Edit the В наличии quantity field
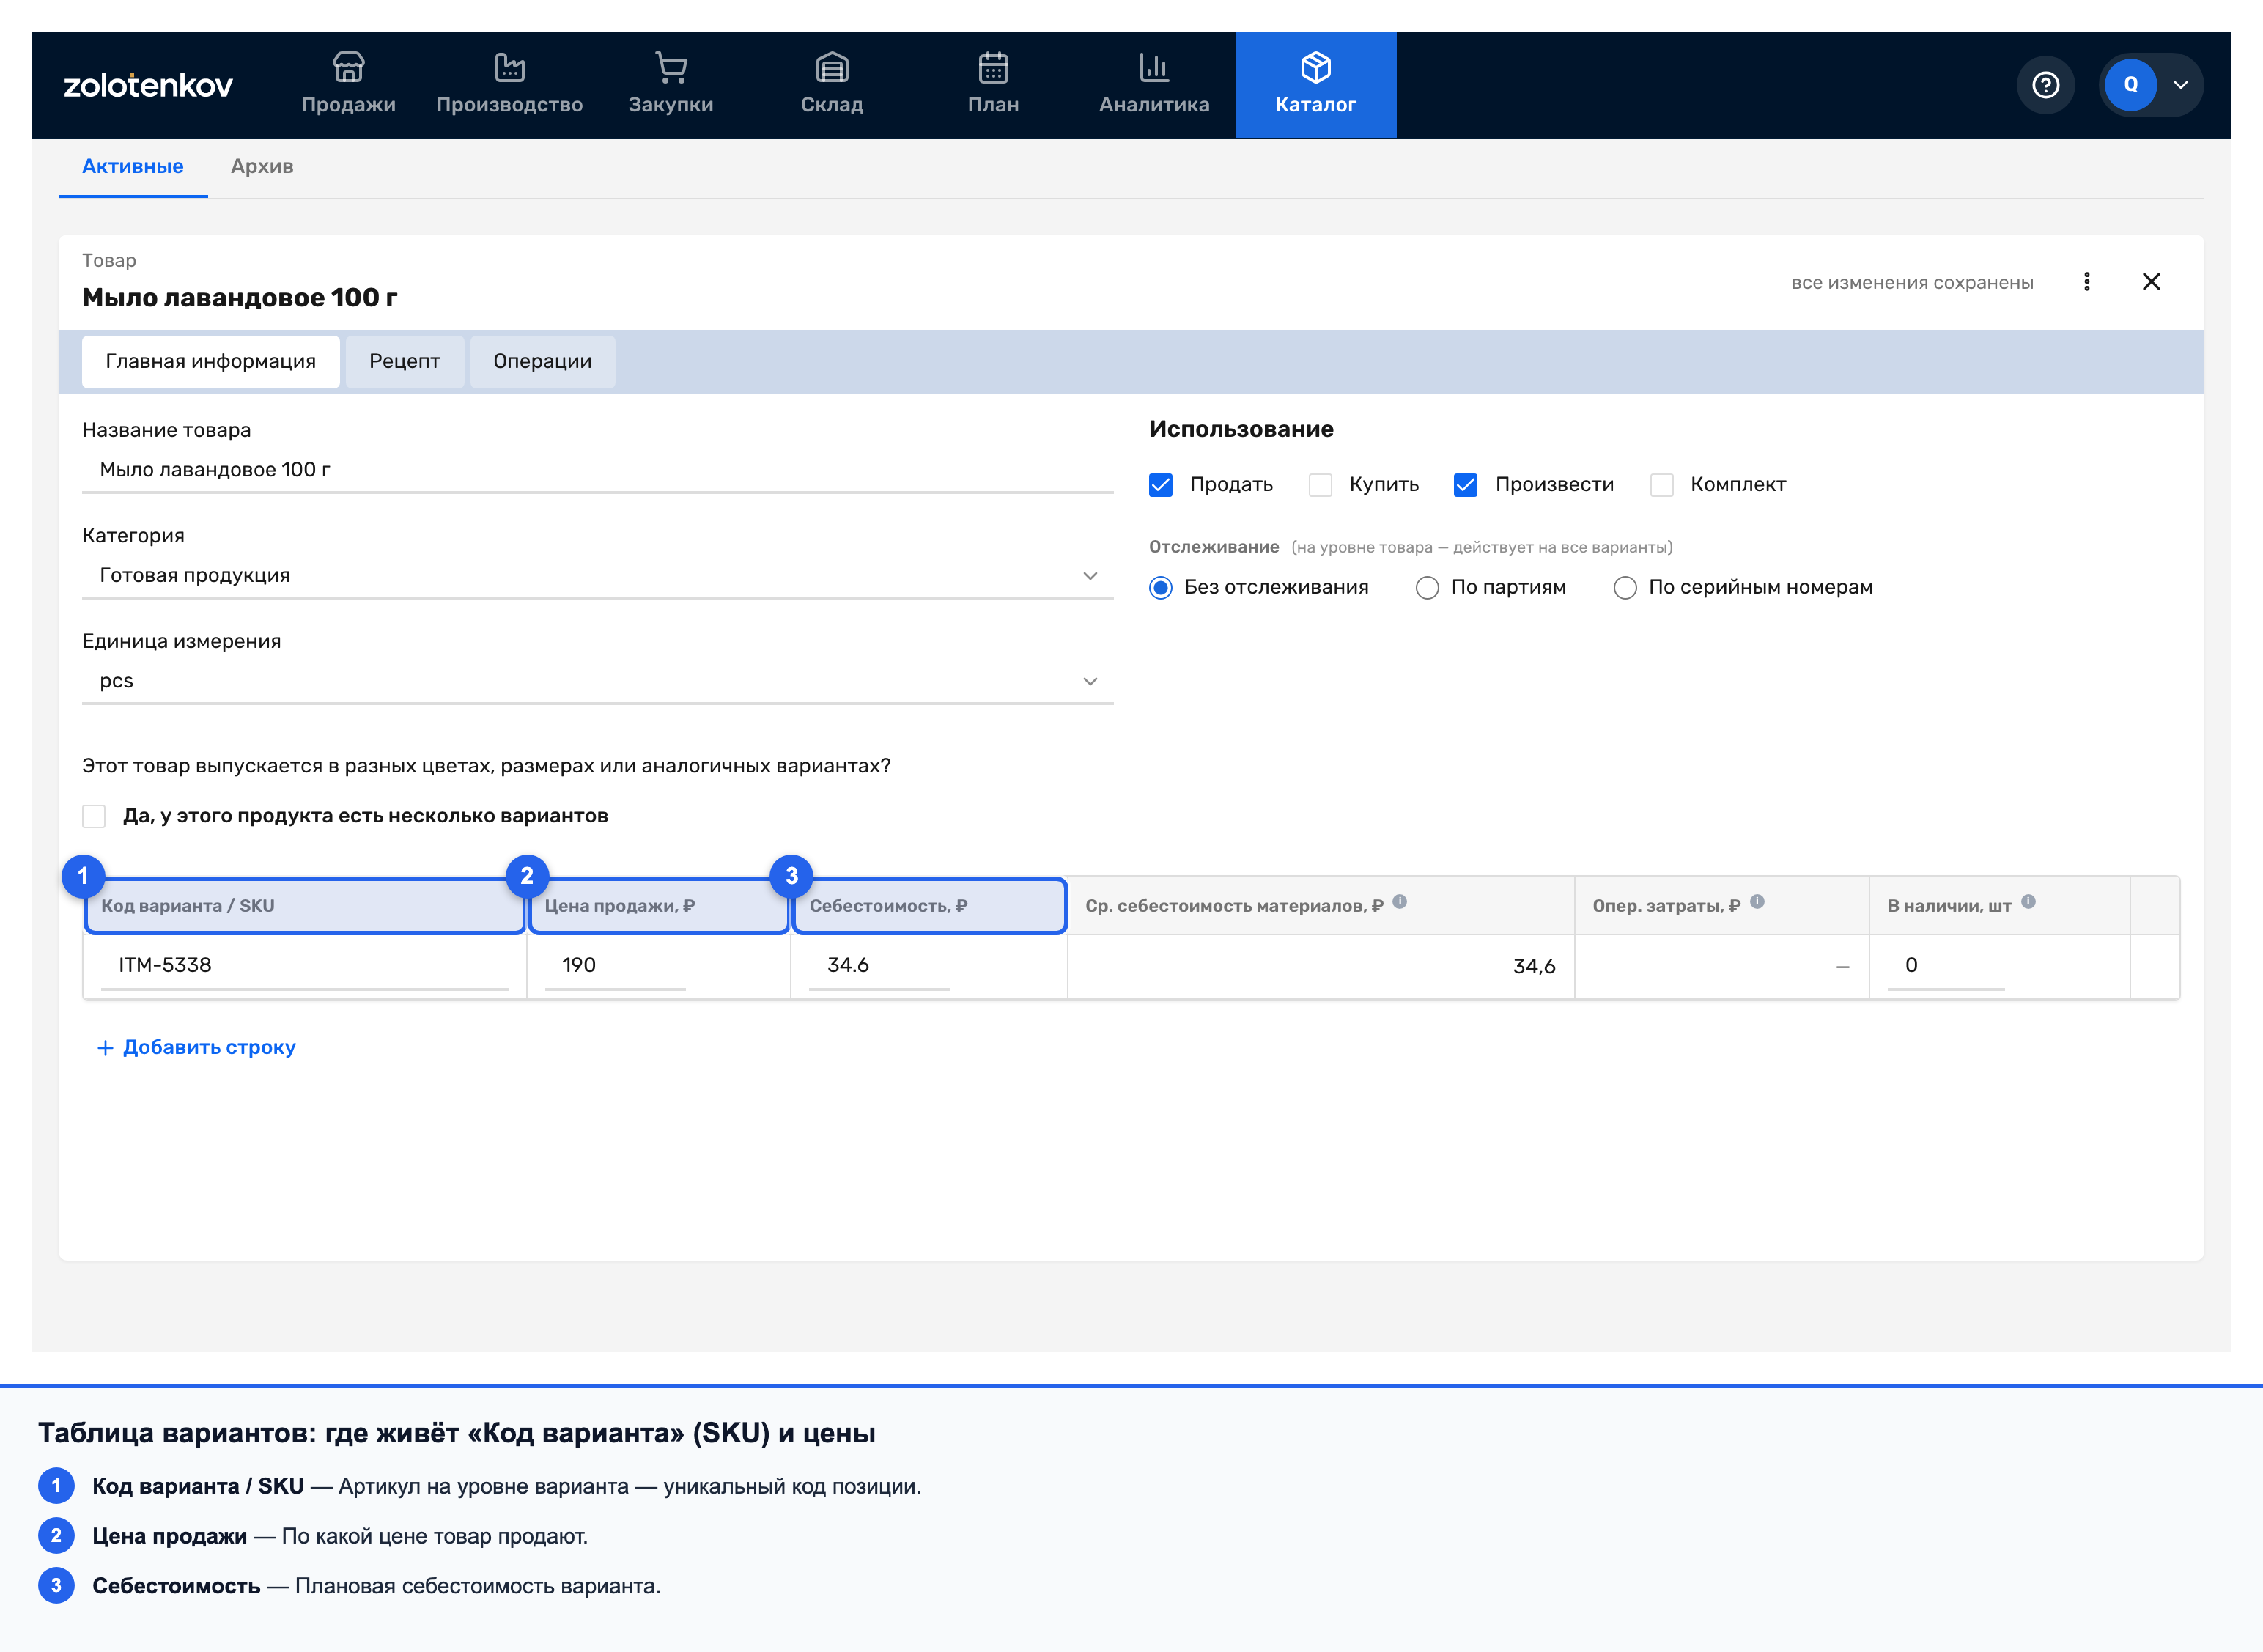The image size is (2263, 1652). point(1945,965)
